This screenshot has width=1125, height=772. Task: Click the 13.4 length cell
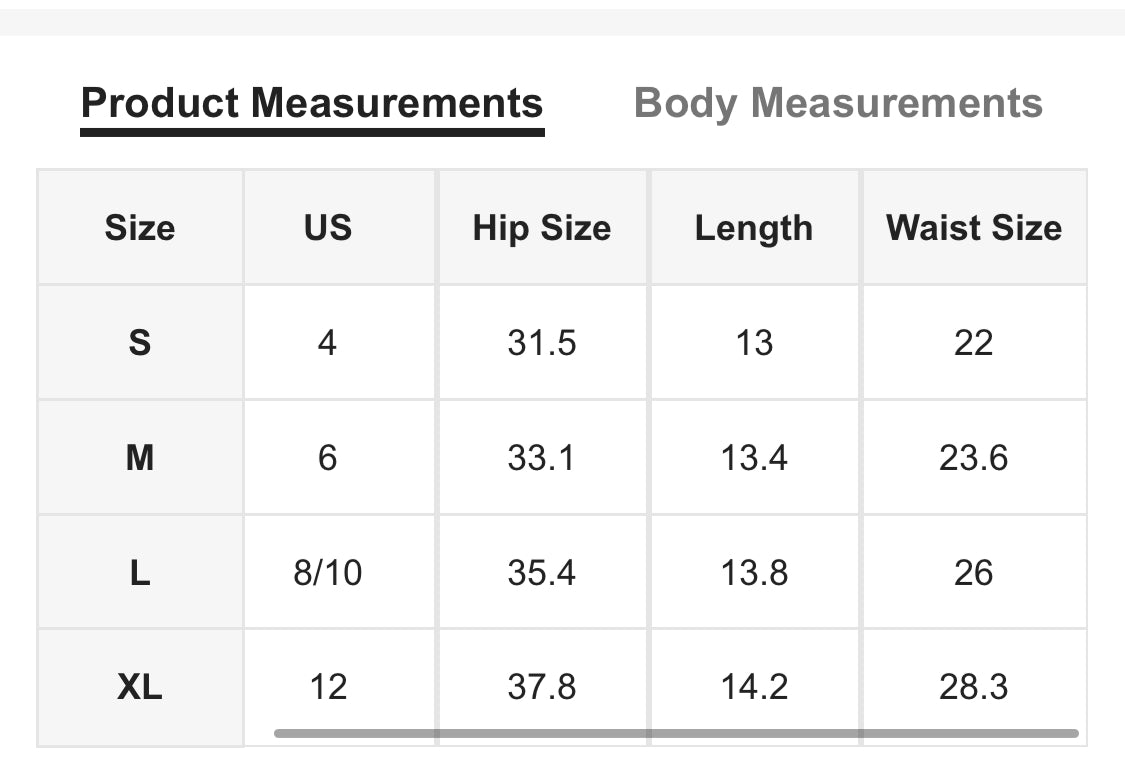(x=754, y=458)
